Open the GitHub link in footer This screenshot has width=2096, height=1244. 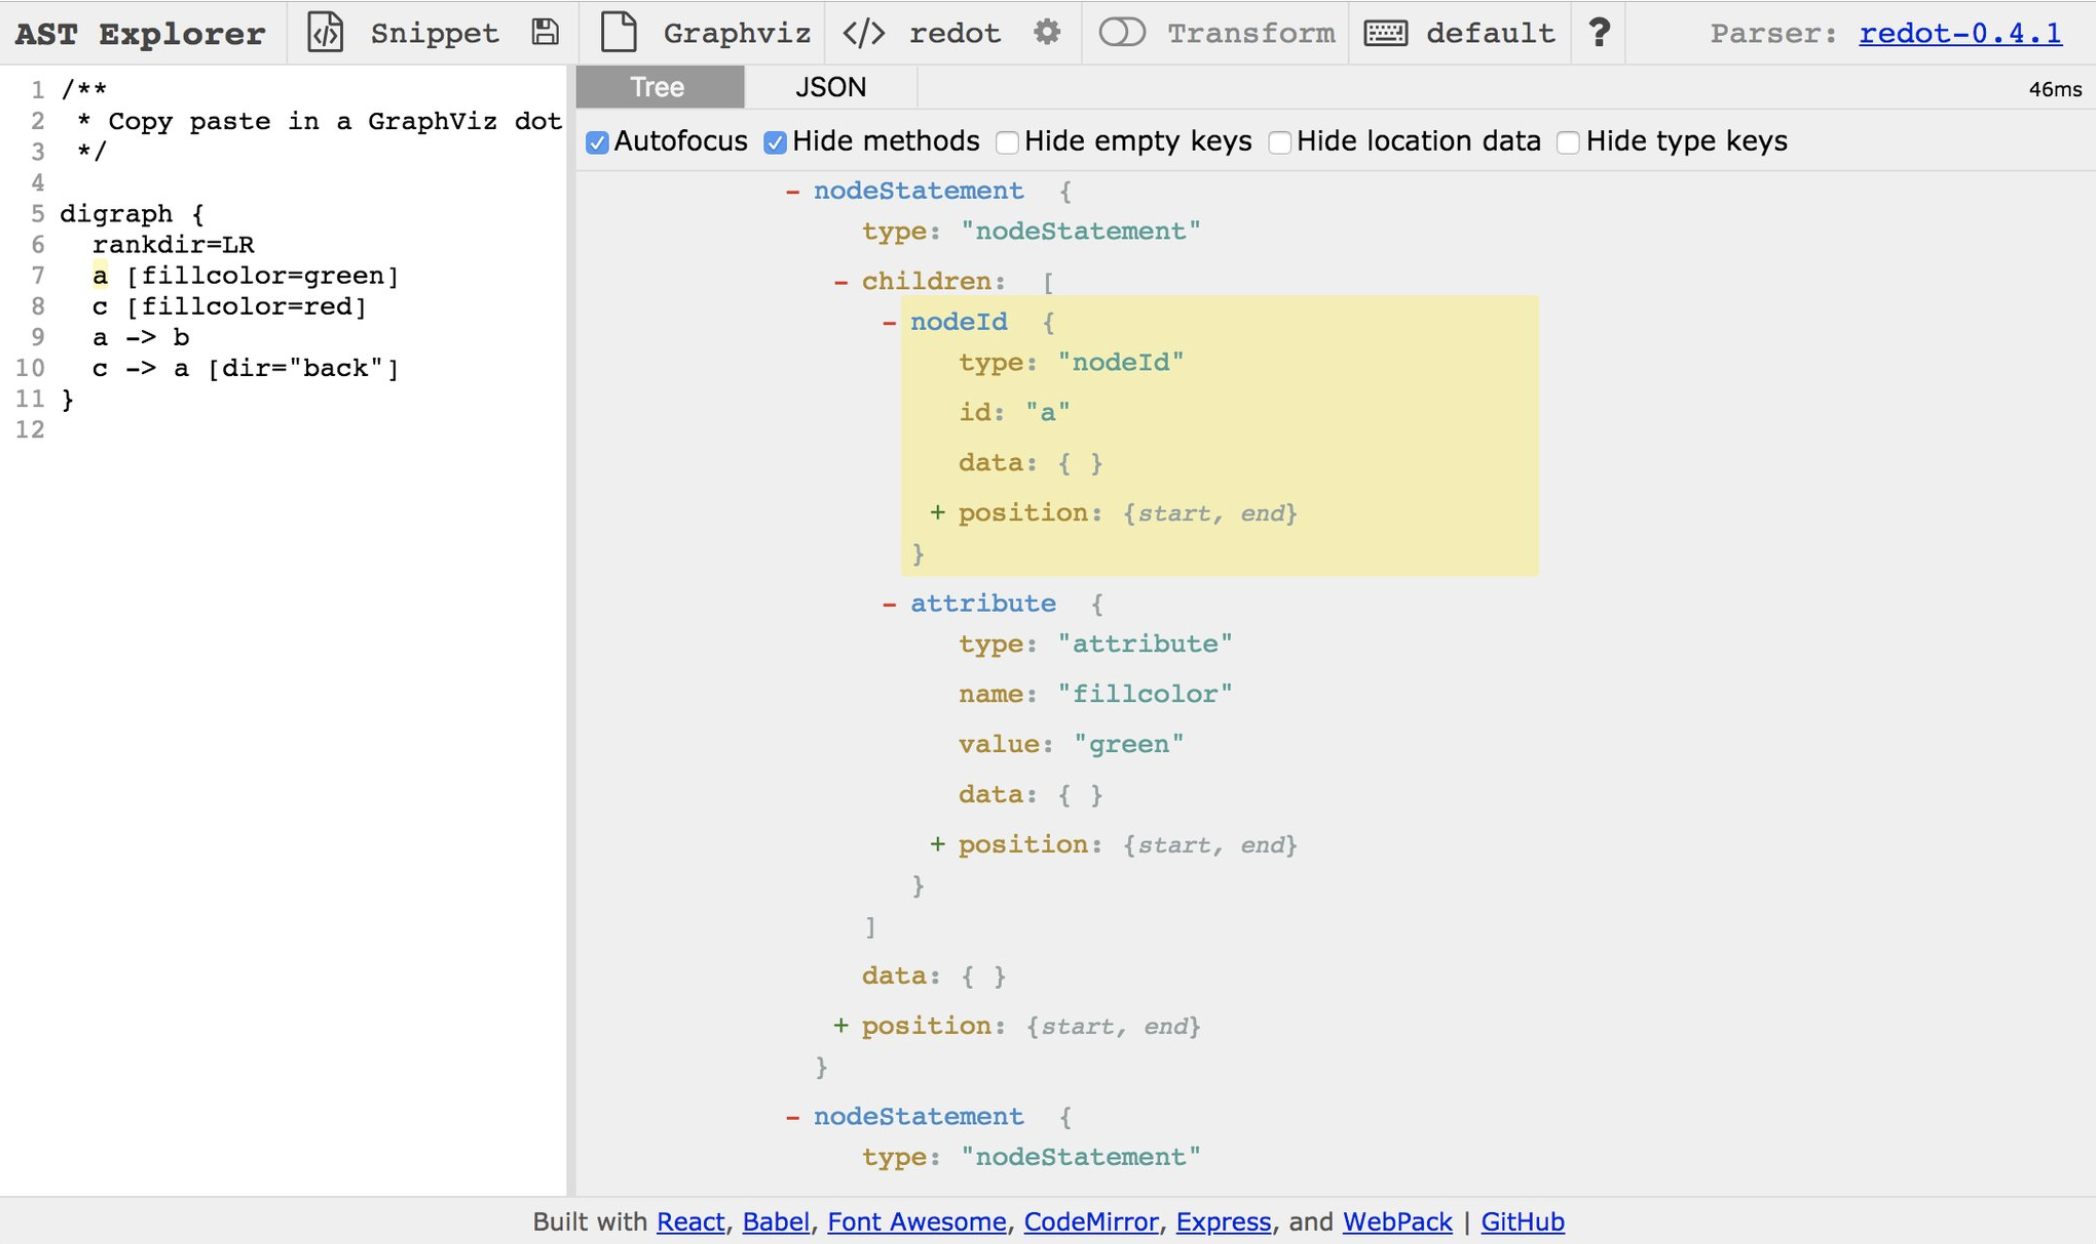[1522, 1221]
